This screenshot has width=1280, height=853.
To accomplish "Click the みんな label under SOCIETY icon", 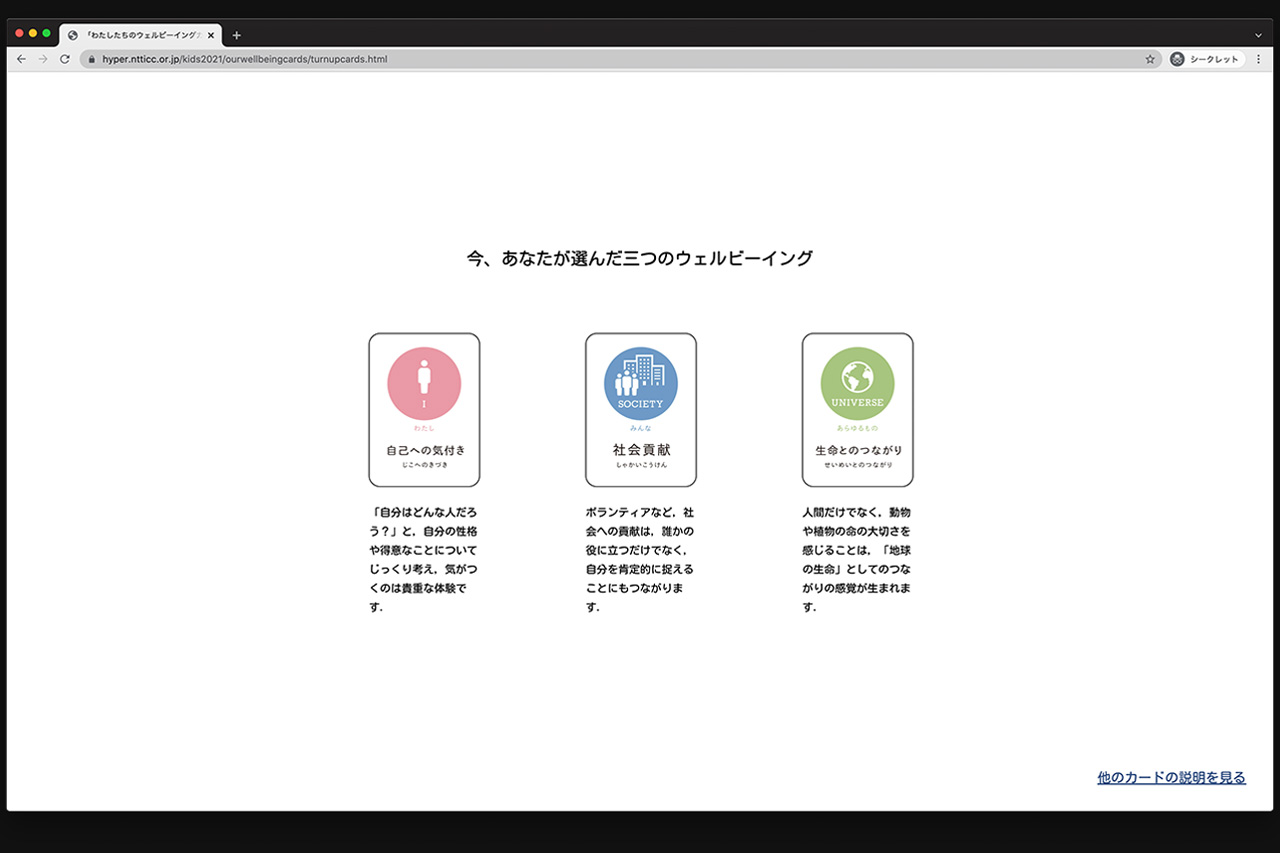I will pyautogui.click(x=641, y=428).
